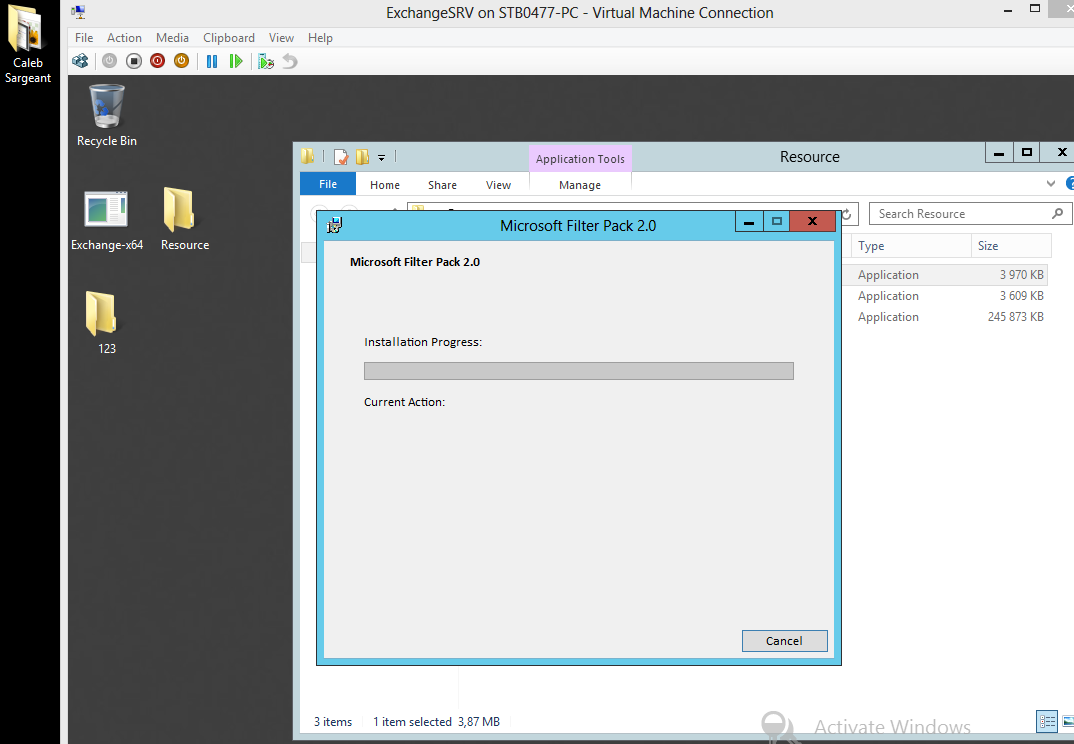This screenshot has height=744, width=1074.
Task: Select the Recycle Bin desktop icon
Action: pos(107,115)
